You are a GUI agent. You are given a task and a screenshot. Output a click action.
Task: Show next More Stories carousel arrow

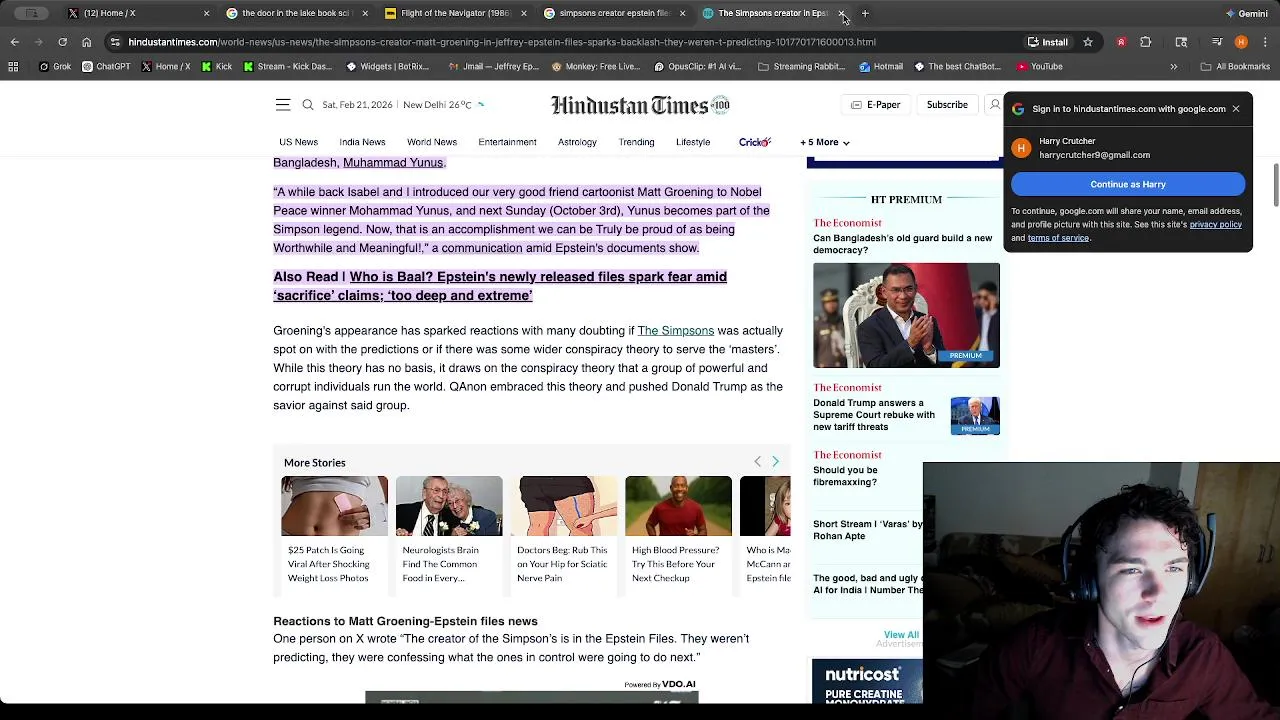click(775, 461)
